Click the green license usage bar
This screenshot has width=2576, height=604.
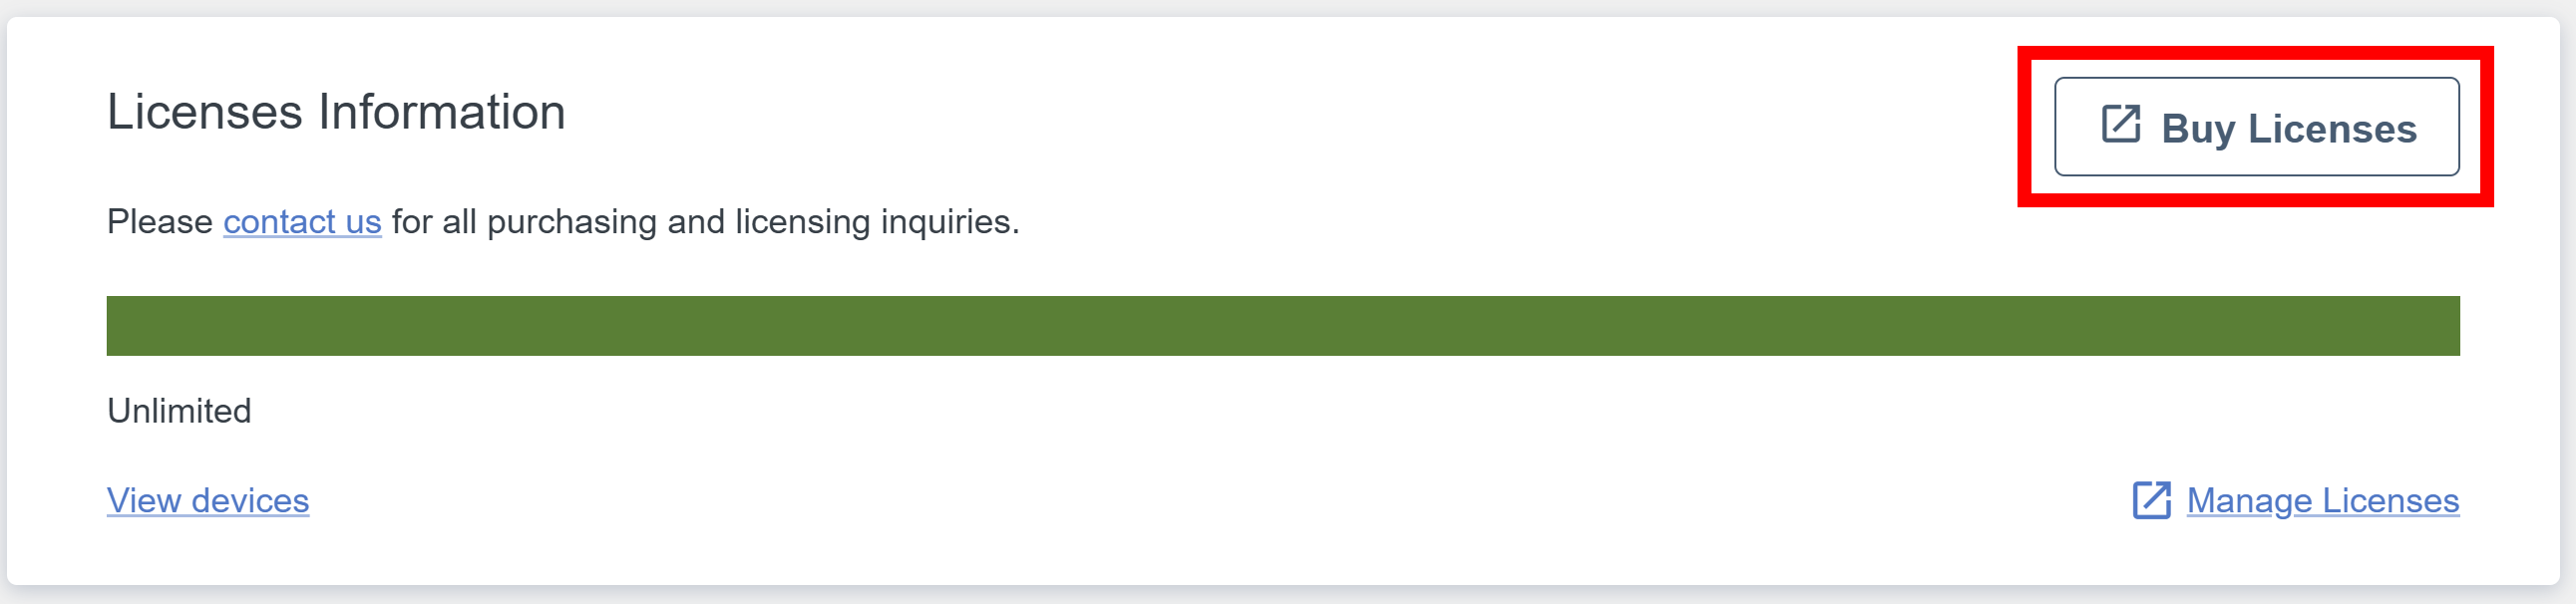1283,326
